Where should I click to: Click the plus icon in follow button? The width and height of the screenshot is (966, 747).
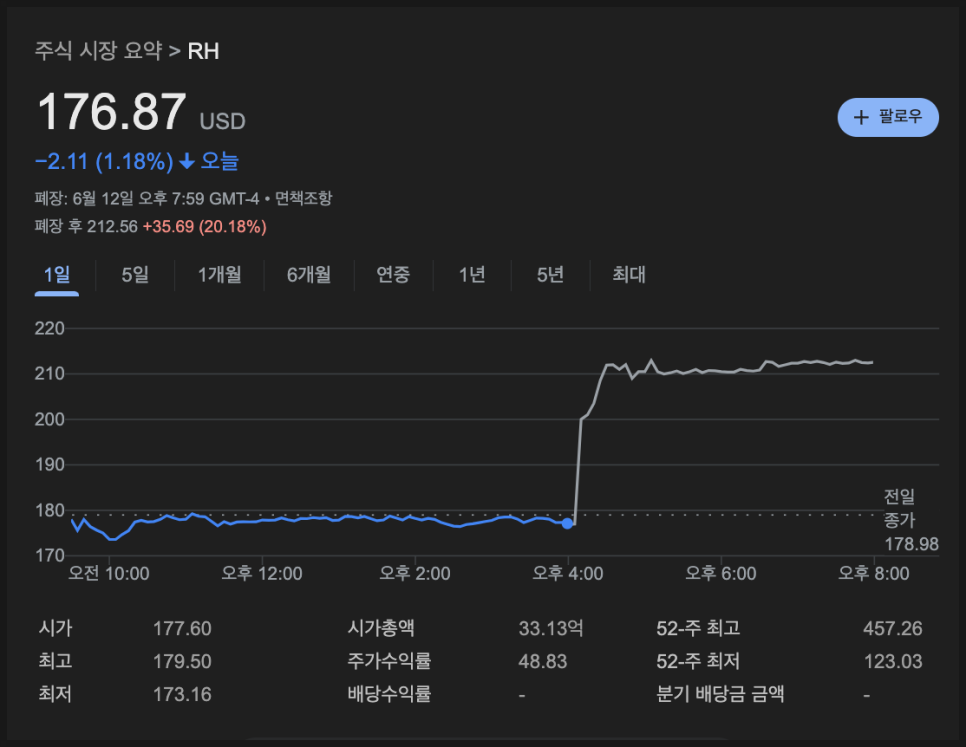[x=861, y=117]
